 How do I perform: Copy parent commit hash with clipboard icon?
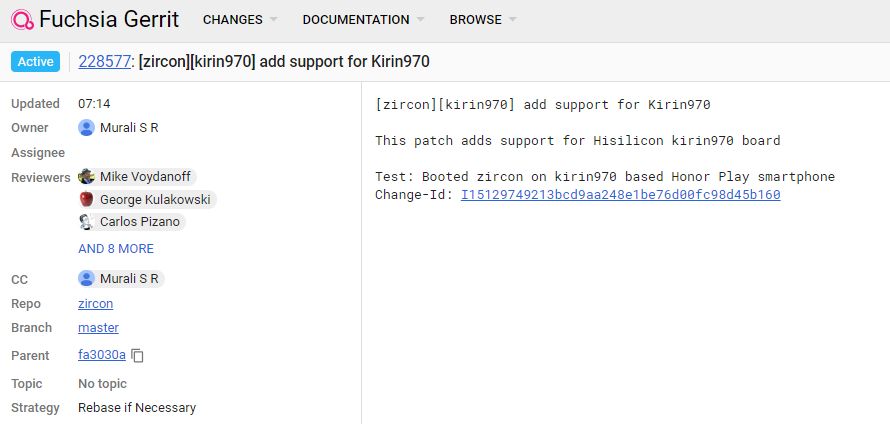tap(138, 356)
